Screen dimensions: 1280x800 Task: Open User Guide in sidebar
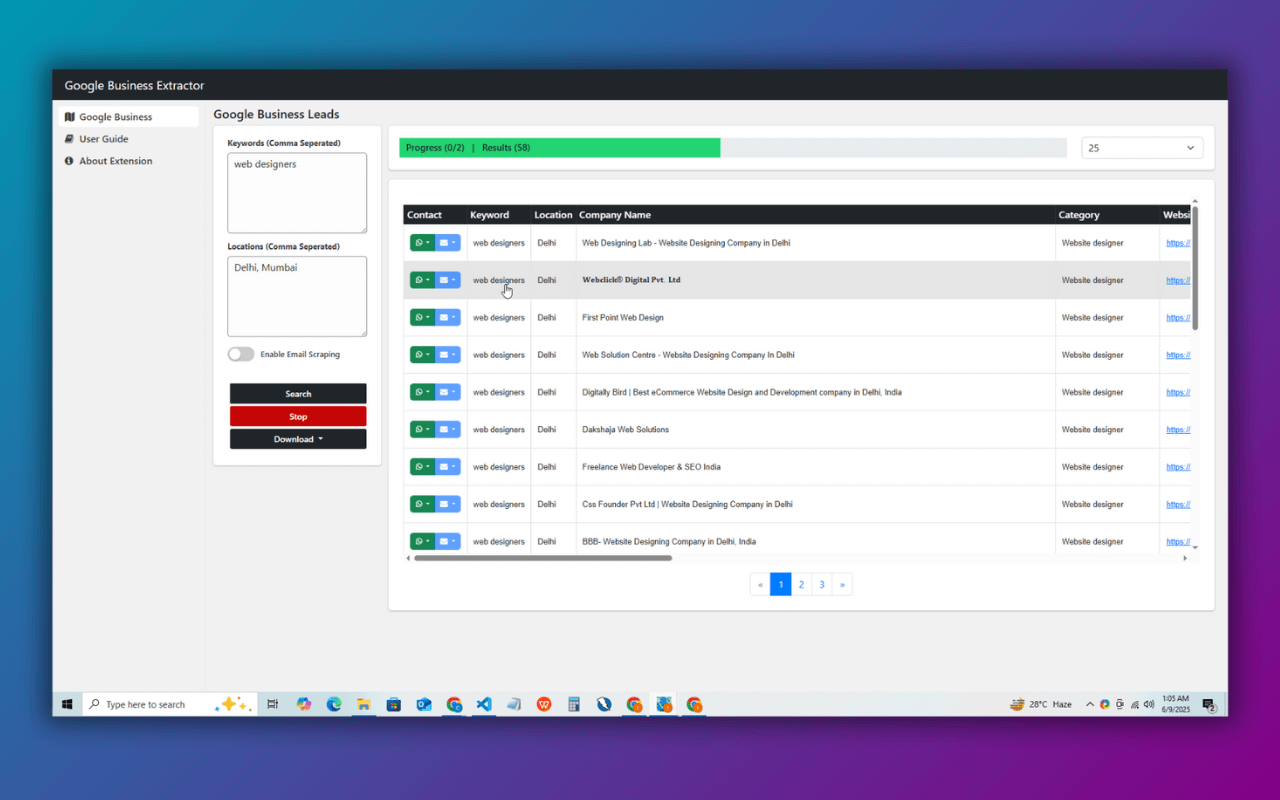tap(104, 139)
